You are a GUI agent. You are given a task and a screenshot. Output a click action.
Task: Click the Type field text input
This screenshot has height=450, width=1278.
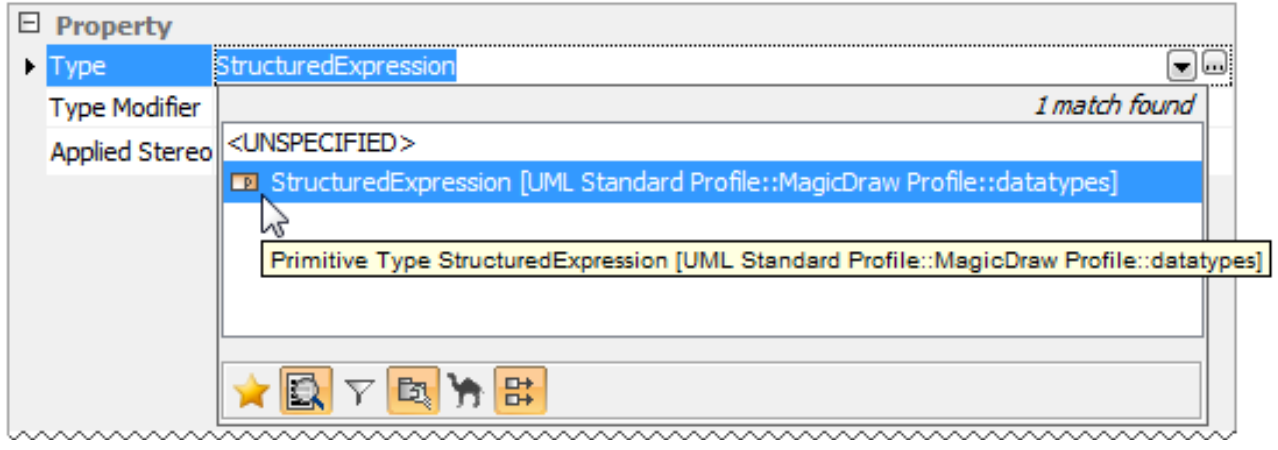tap(700, 67)
